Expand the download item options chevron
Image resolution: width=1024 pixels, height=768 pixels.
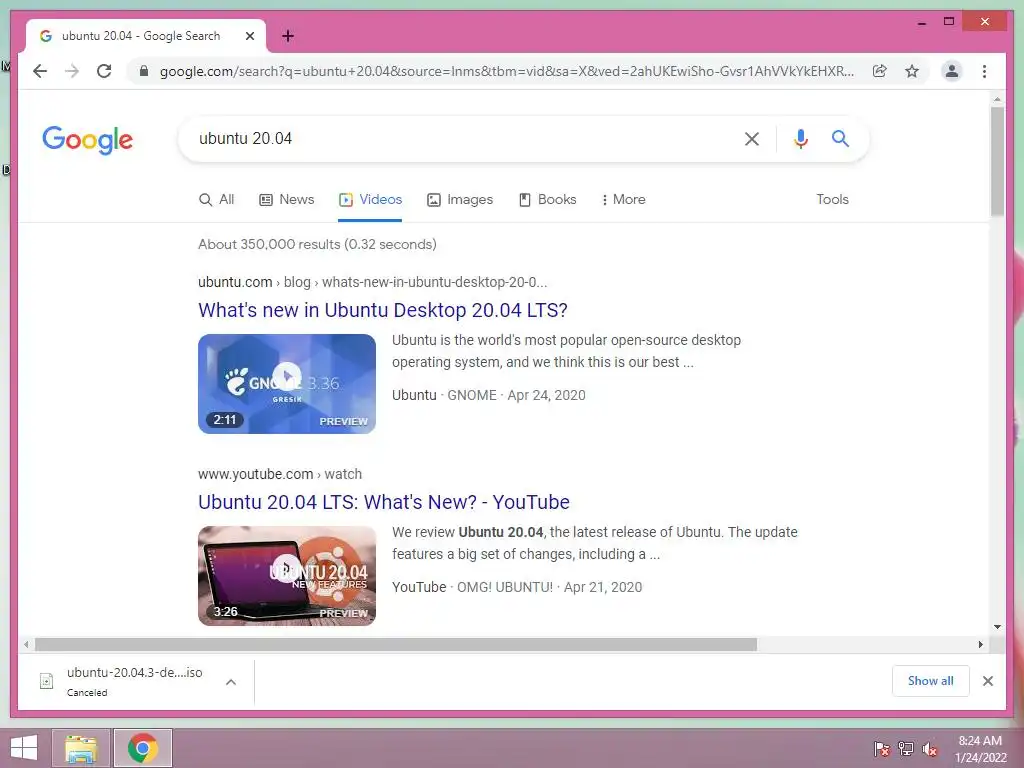point(231,682)
